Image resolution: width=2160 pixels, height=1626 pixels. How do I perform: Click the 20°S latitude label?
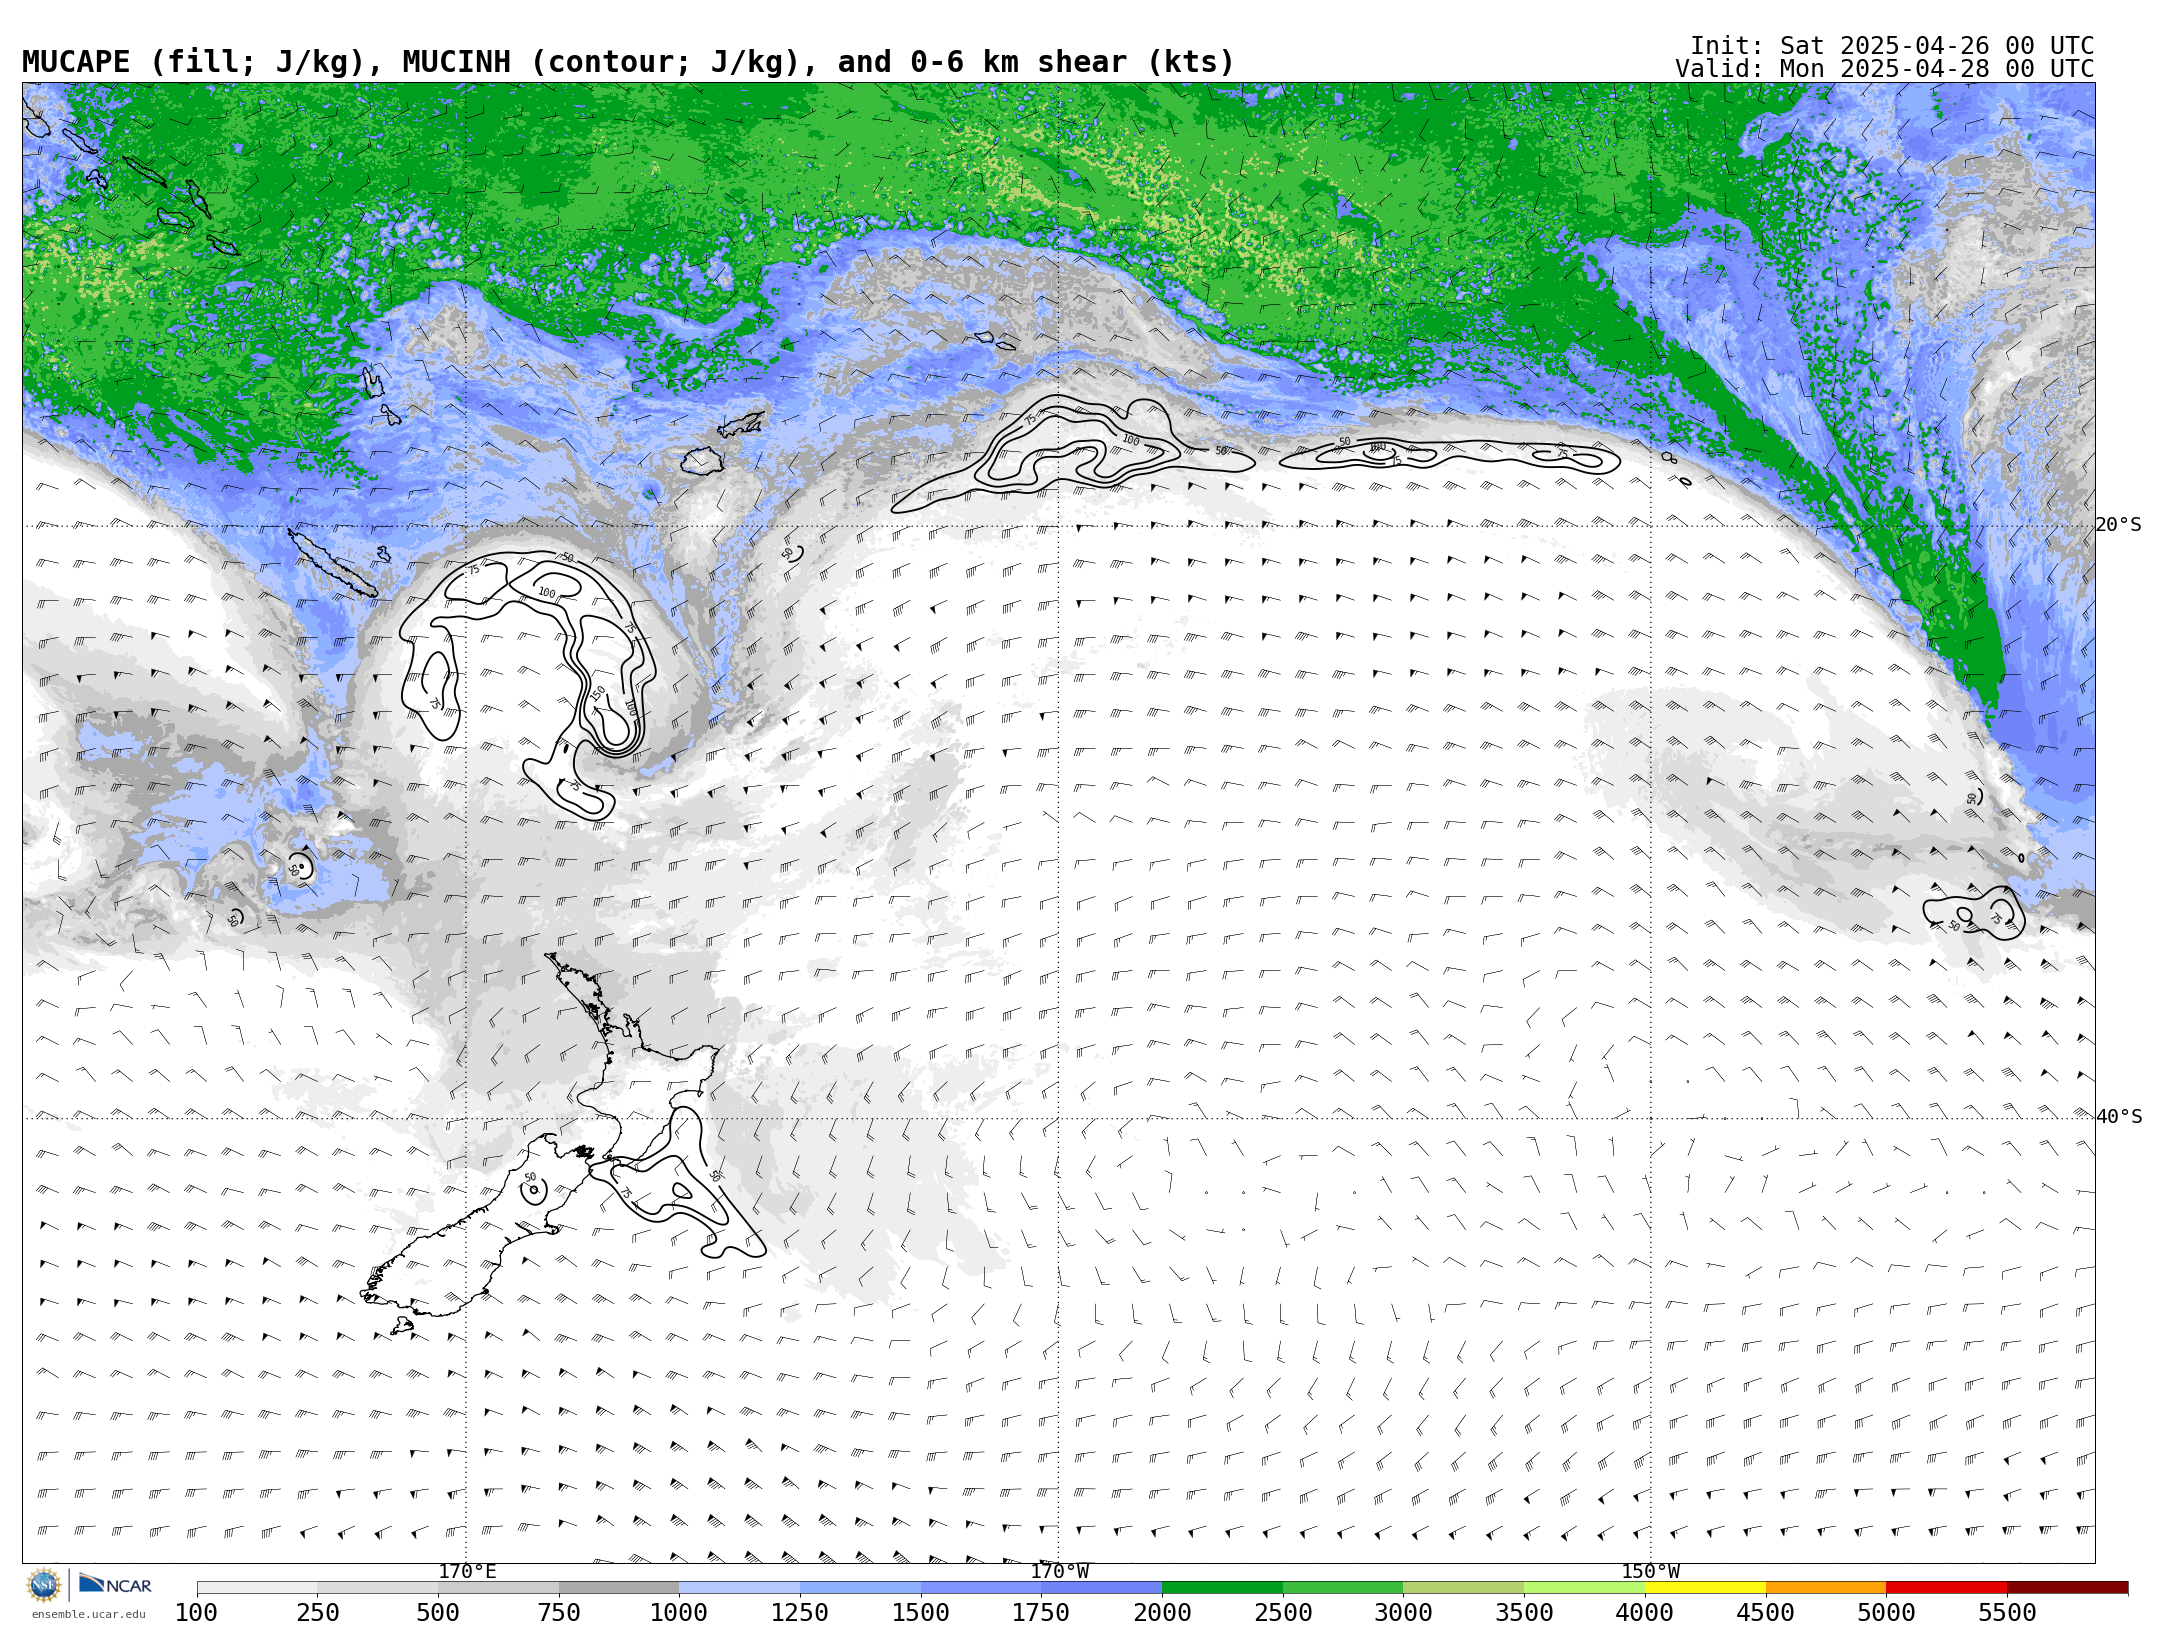click(x=2119, y=525)
